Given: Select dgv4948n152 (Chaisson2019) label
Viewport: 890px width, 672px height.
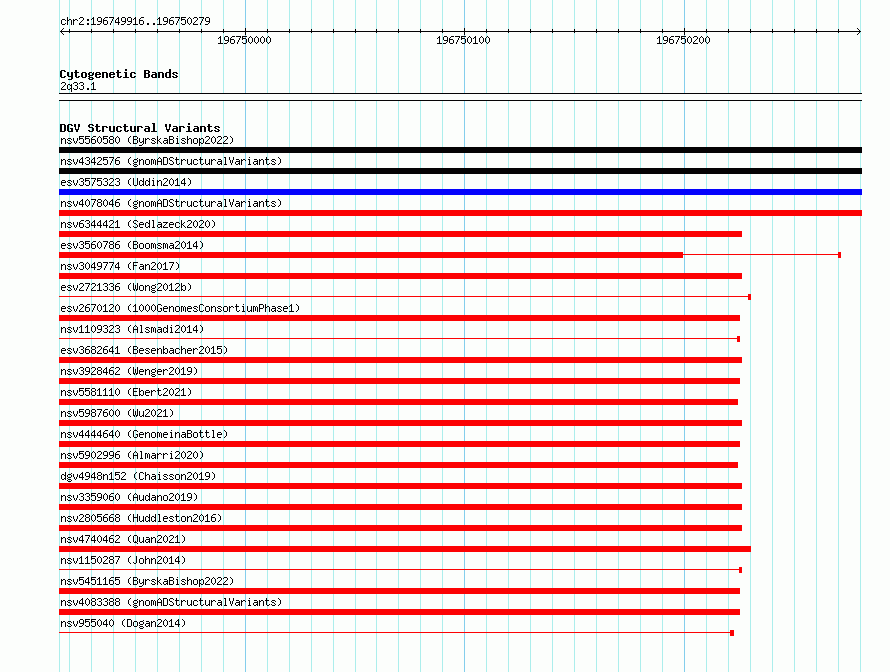Looking at the screenshot, I should 138,476.
